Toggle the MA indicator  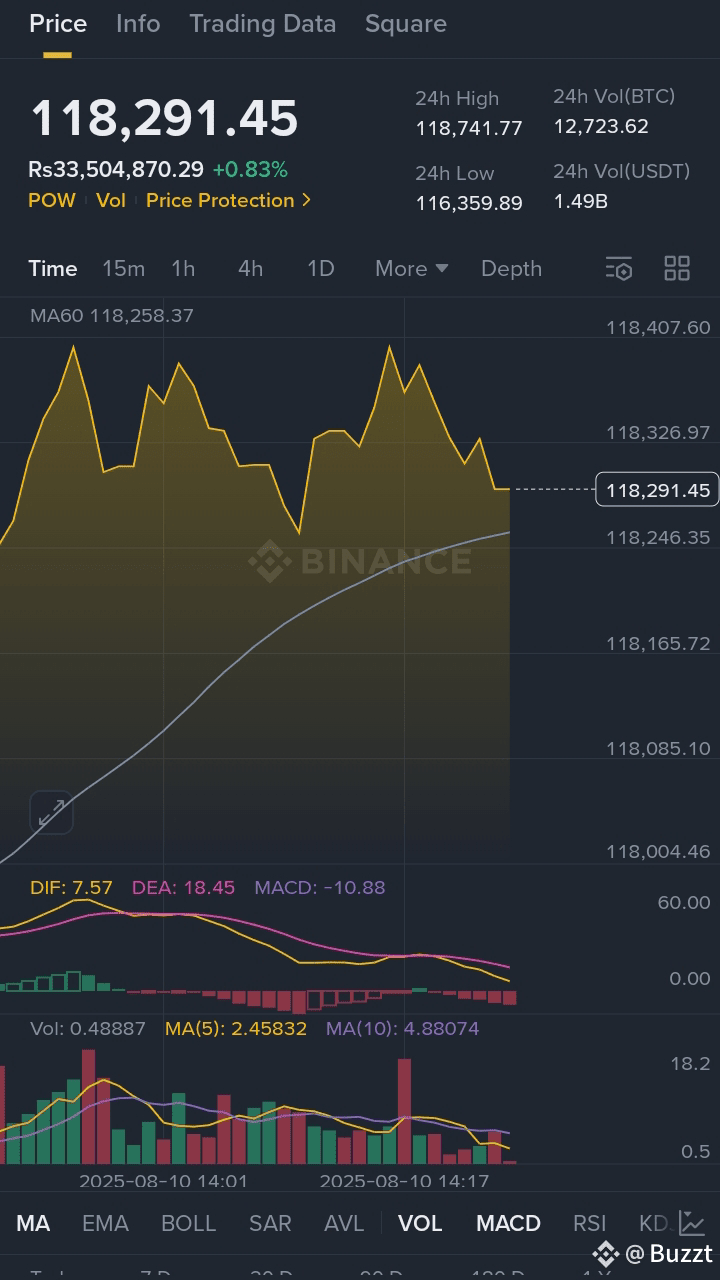tap(33, 1223)
